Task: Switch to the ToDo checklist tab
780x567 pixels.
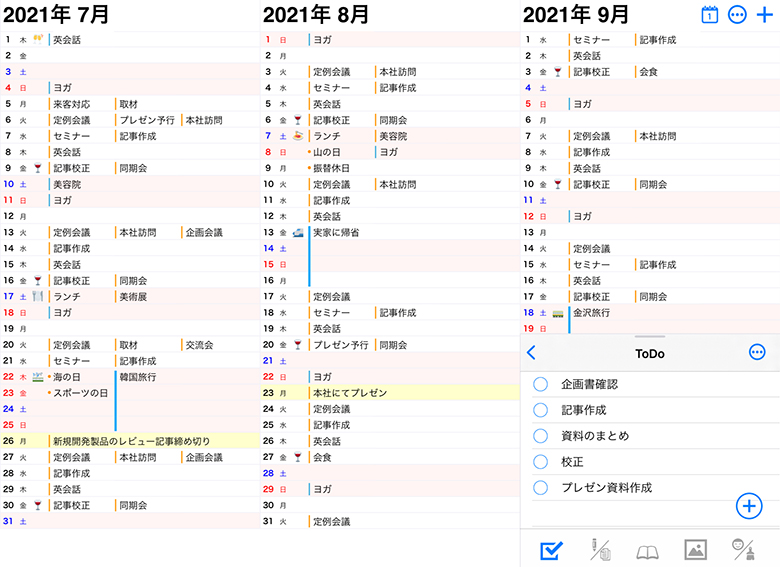Action: pos(551,549)
